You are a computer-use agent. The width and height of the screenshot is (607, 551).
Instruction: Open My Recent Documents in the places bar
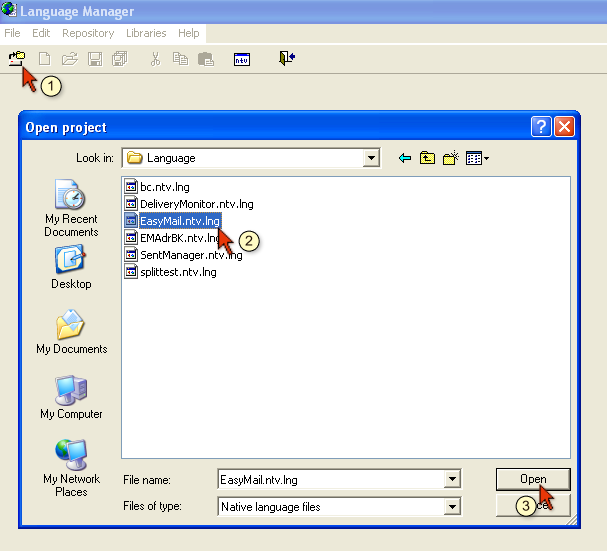(x=71, y=208)
